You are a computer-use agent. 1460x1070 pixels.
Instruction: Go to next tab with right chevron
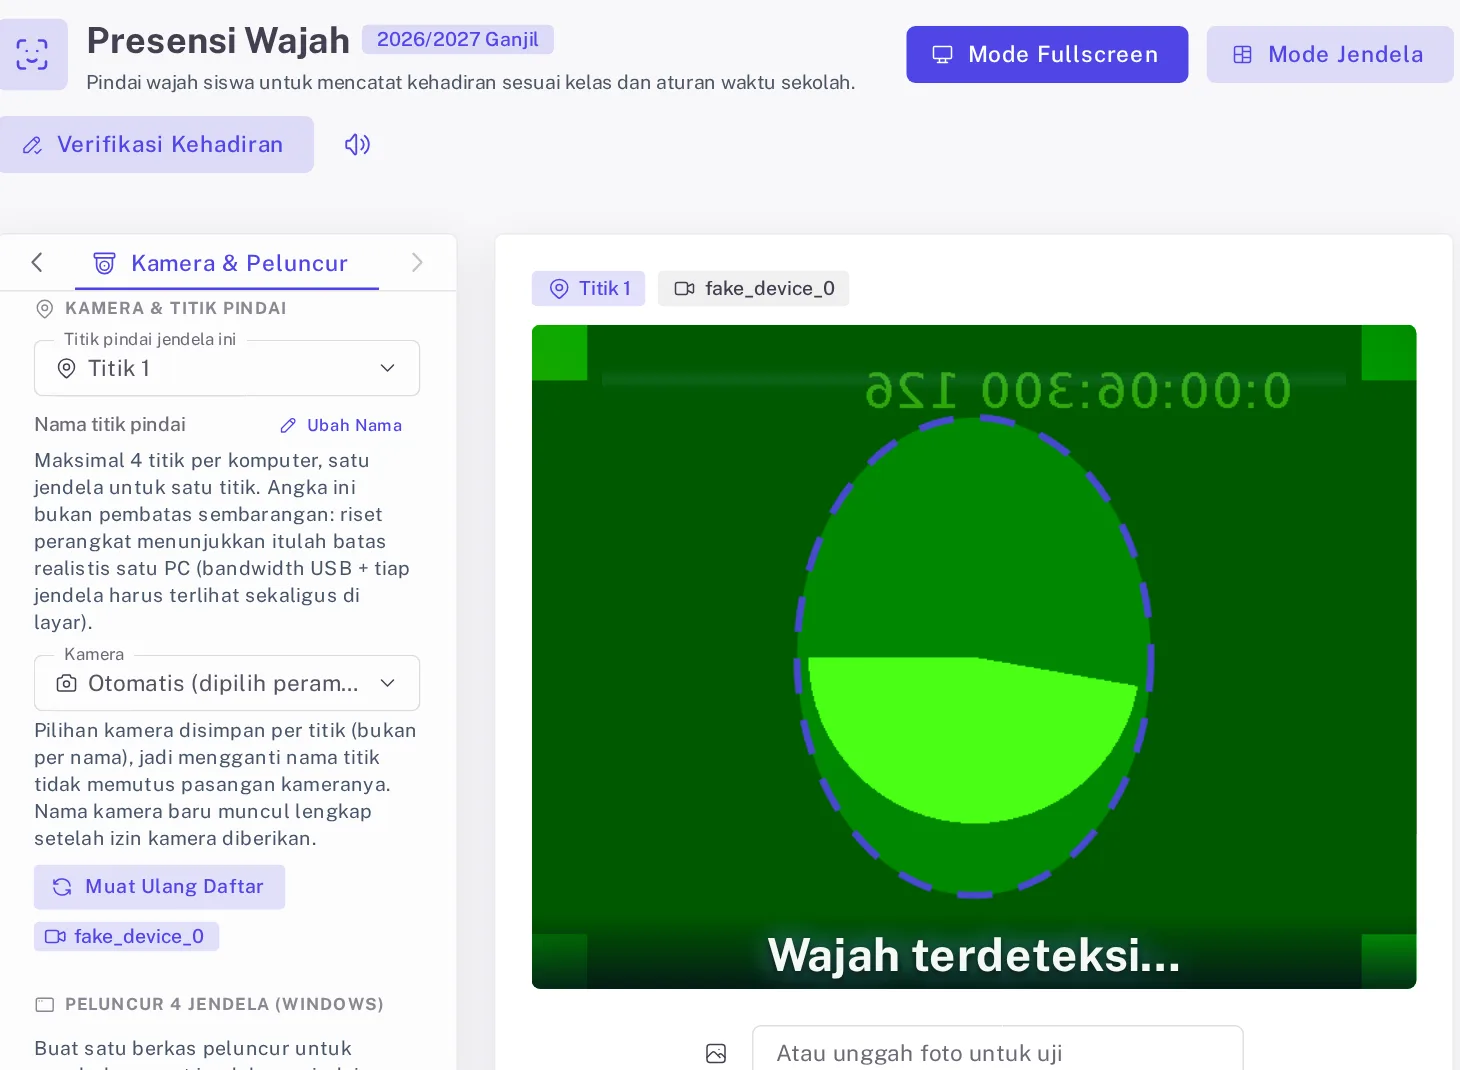[417, 262]
